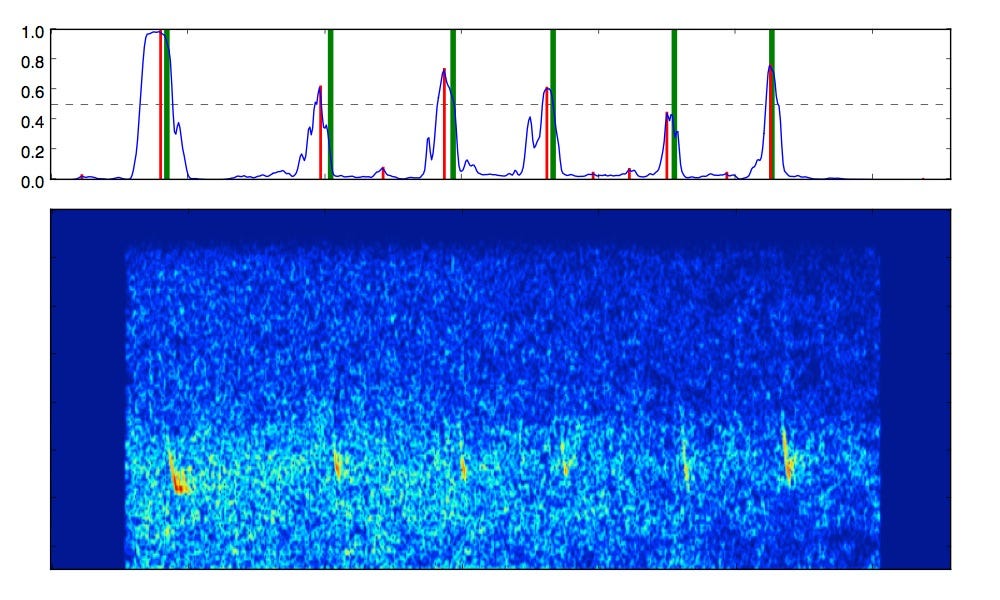Click the blue curve's flat-topped peak at 1.0
1000x600 pixels.
pos(156,33)
